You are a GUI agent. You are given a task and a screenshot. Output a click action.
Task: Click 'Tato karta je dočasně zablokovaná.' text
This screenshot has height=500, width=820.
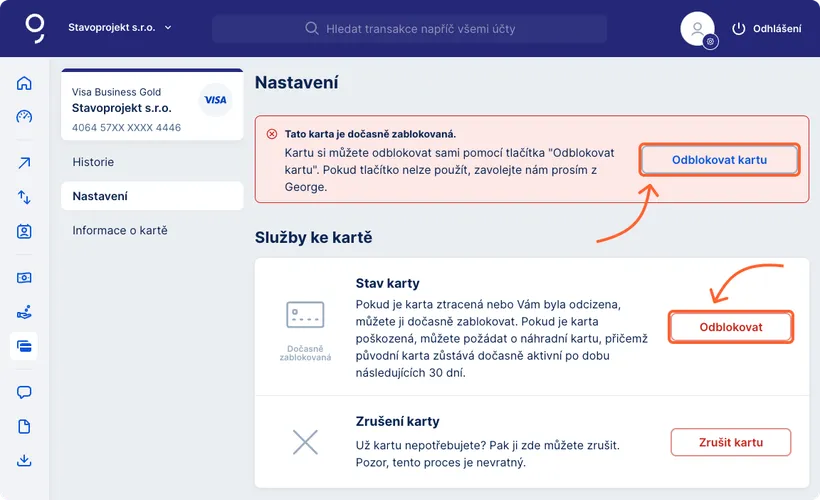coord(370,134)
